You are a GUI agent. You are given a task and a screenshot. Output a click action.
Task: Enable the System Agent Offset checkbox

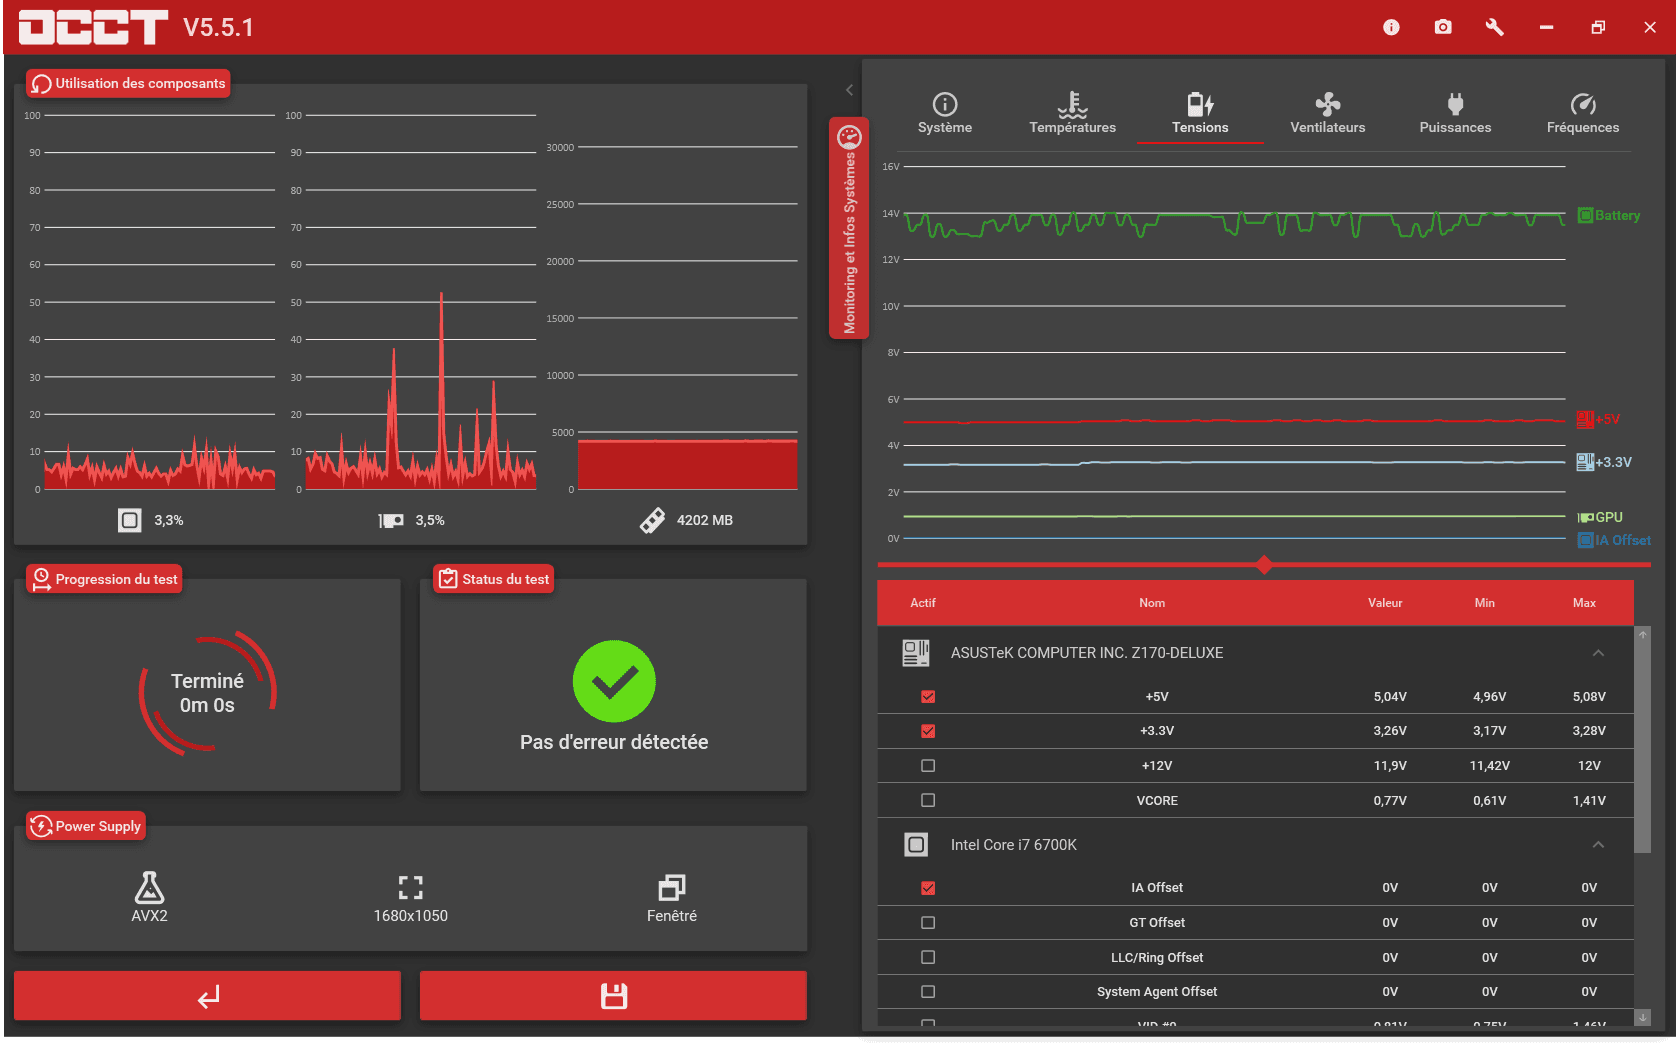[x=928, y=992]
